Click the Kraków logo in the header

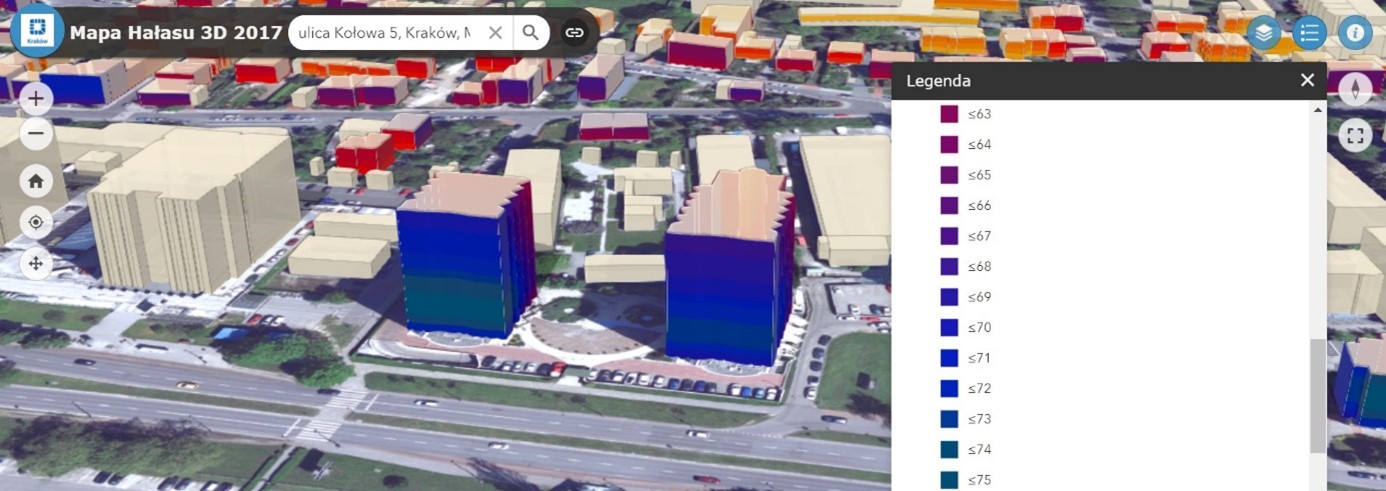click(37, 31)
